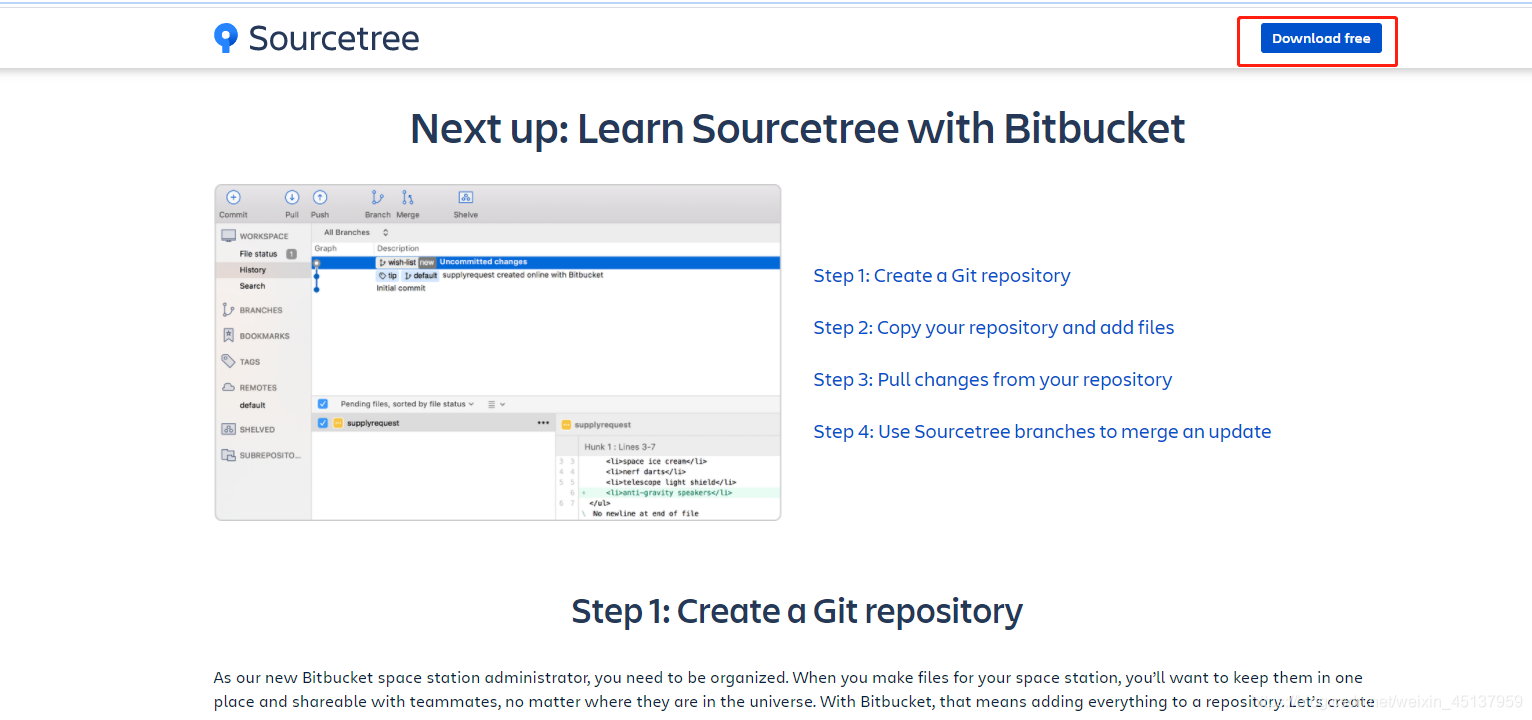Viewport: 1532px width, 720px height.
Task: Switch to the History view
Action: coord(254,270)
